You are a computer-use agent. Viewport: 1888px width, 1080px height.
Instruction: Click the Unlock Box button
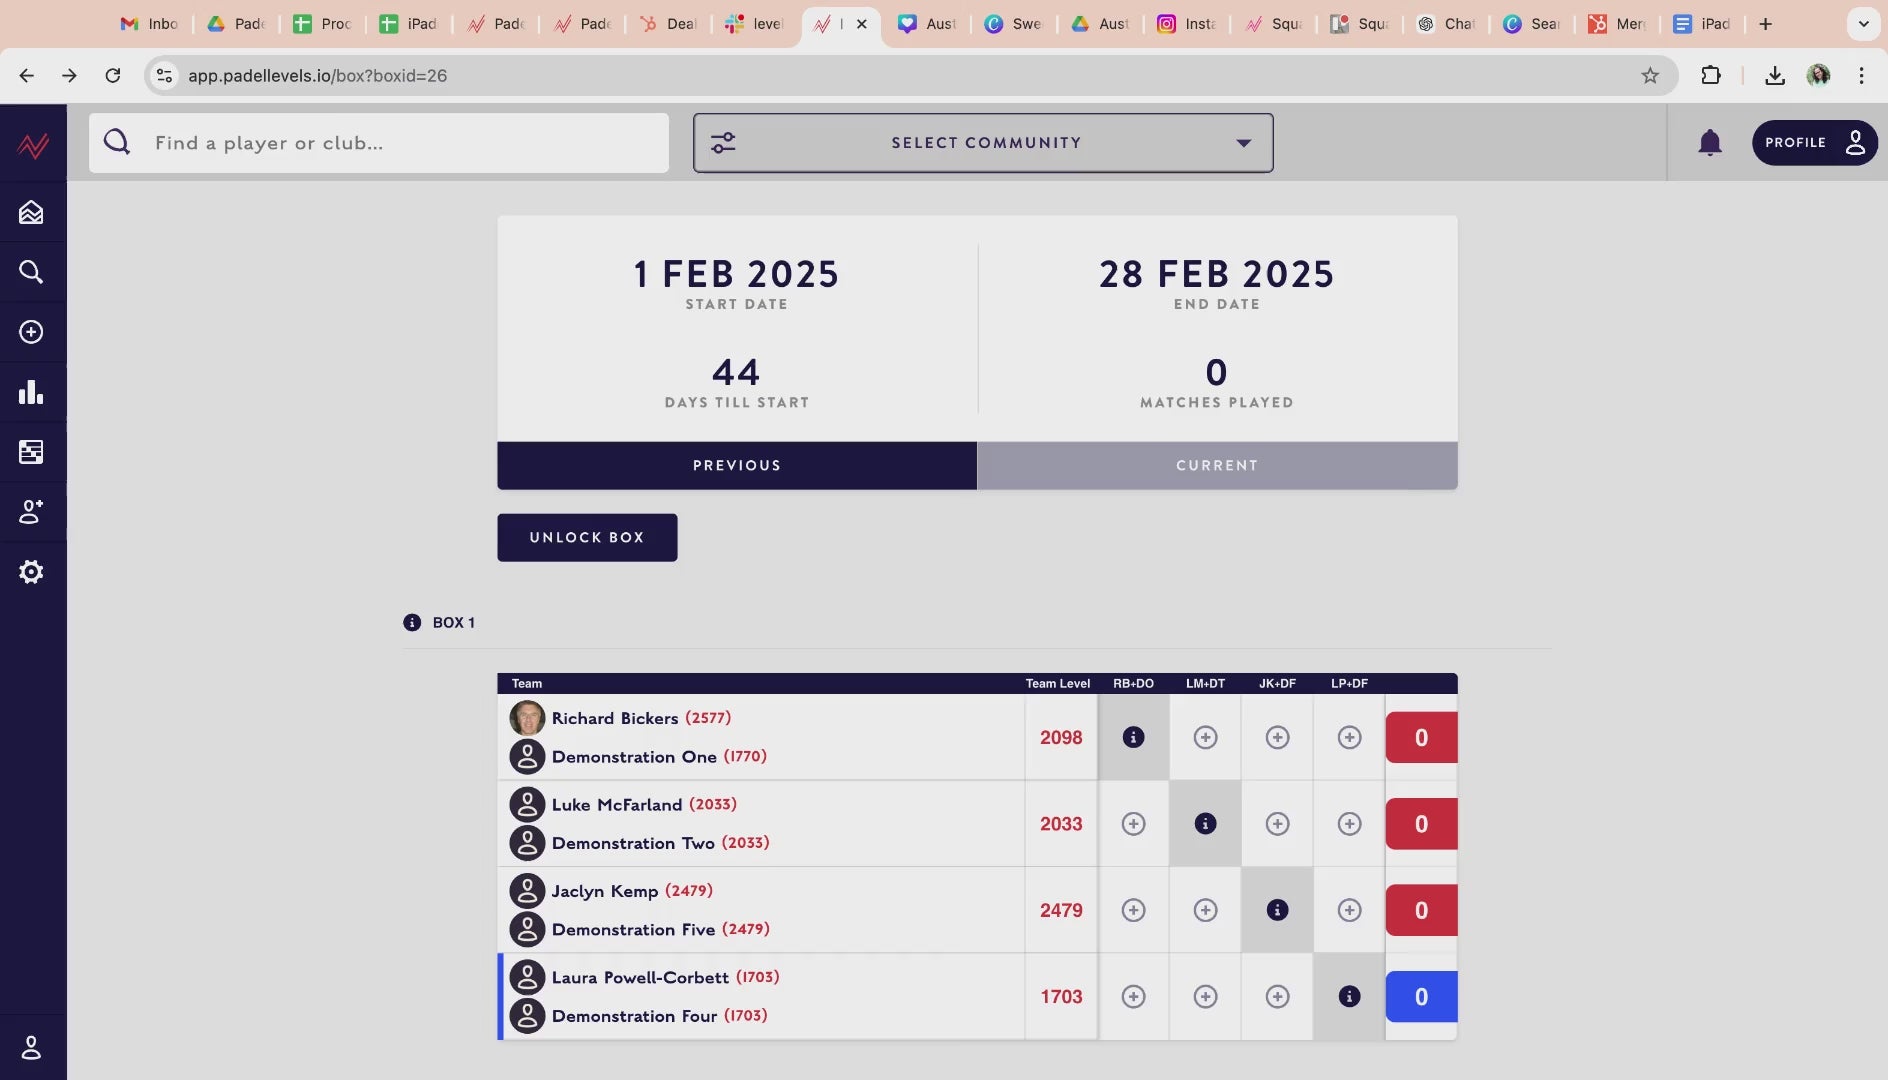point(587,538)
